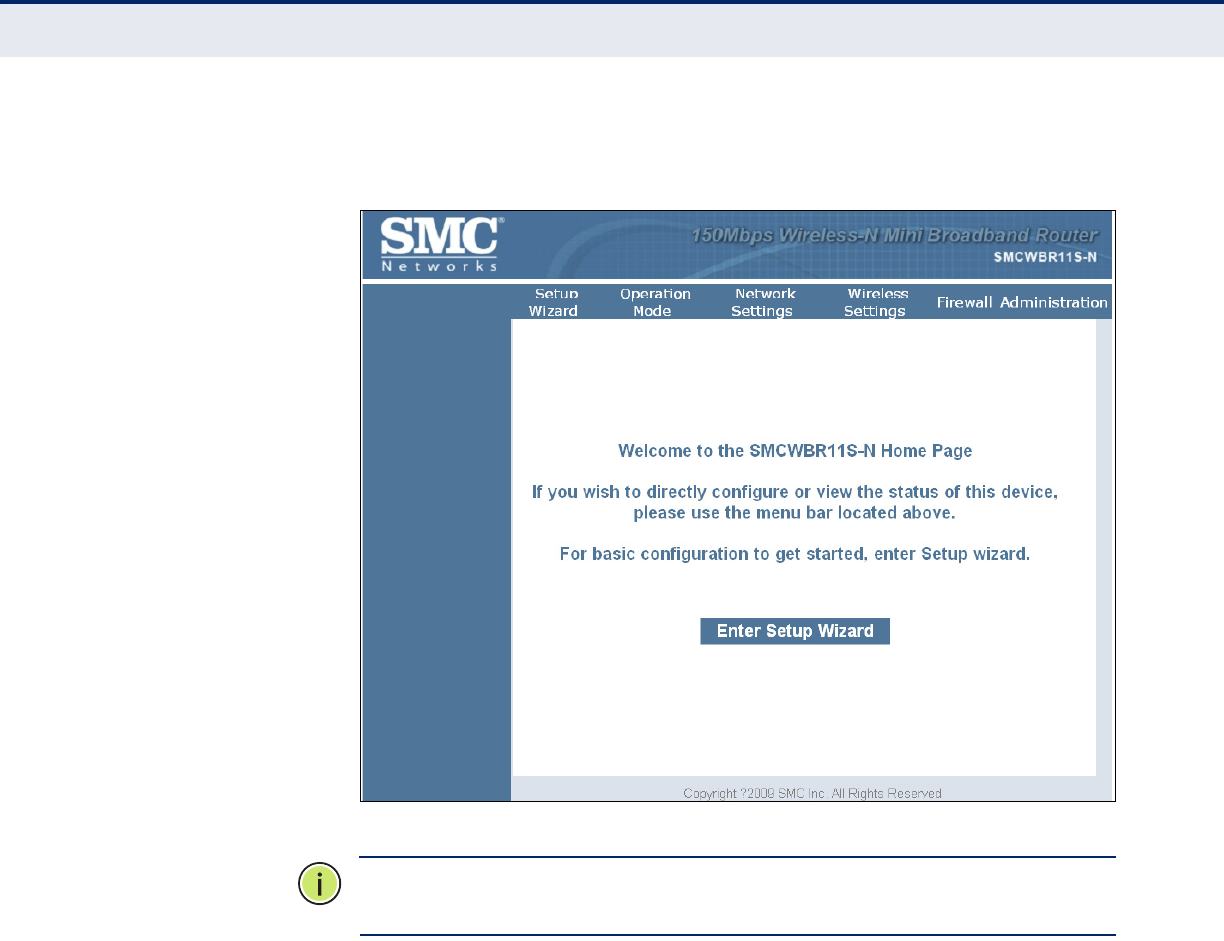Open the Wireless Settings menu

pyautogui.click(x=876, y=302)
